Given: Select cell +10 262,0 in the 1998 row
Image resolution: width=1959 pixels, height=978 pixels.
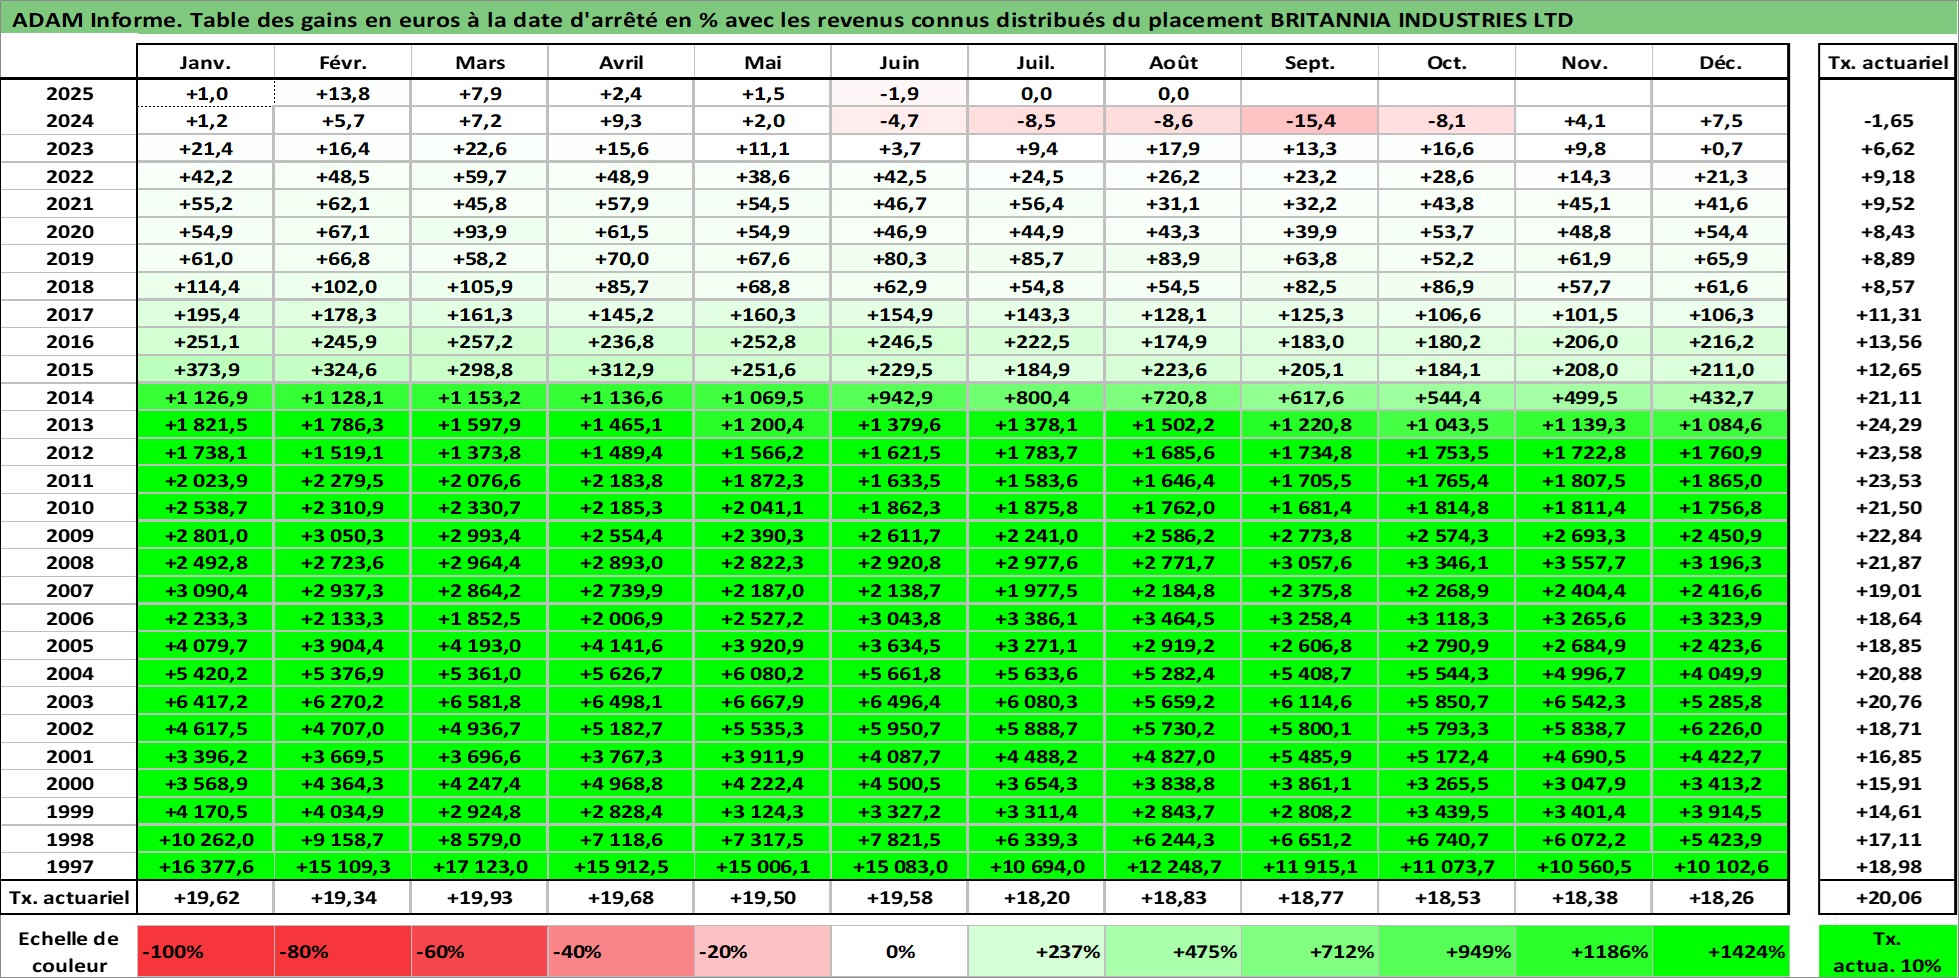Looking at the screenshot, I should [205, 840].
